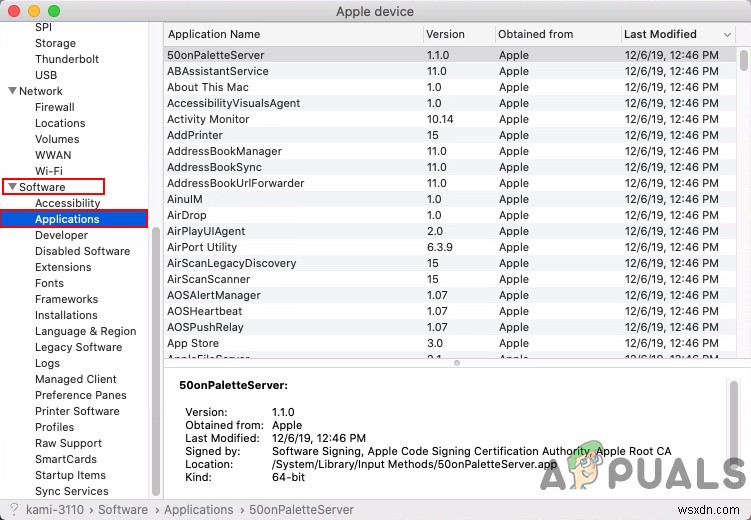The width and height of the screenshot is (751, 520).
Task: Select the AirScanLegacyDiscovery row
Action: coord(450,263)
